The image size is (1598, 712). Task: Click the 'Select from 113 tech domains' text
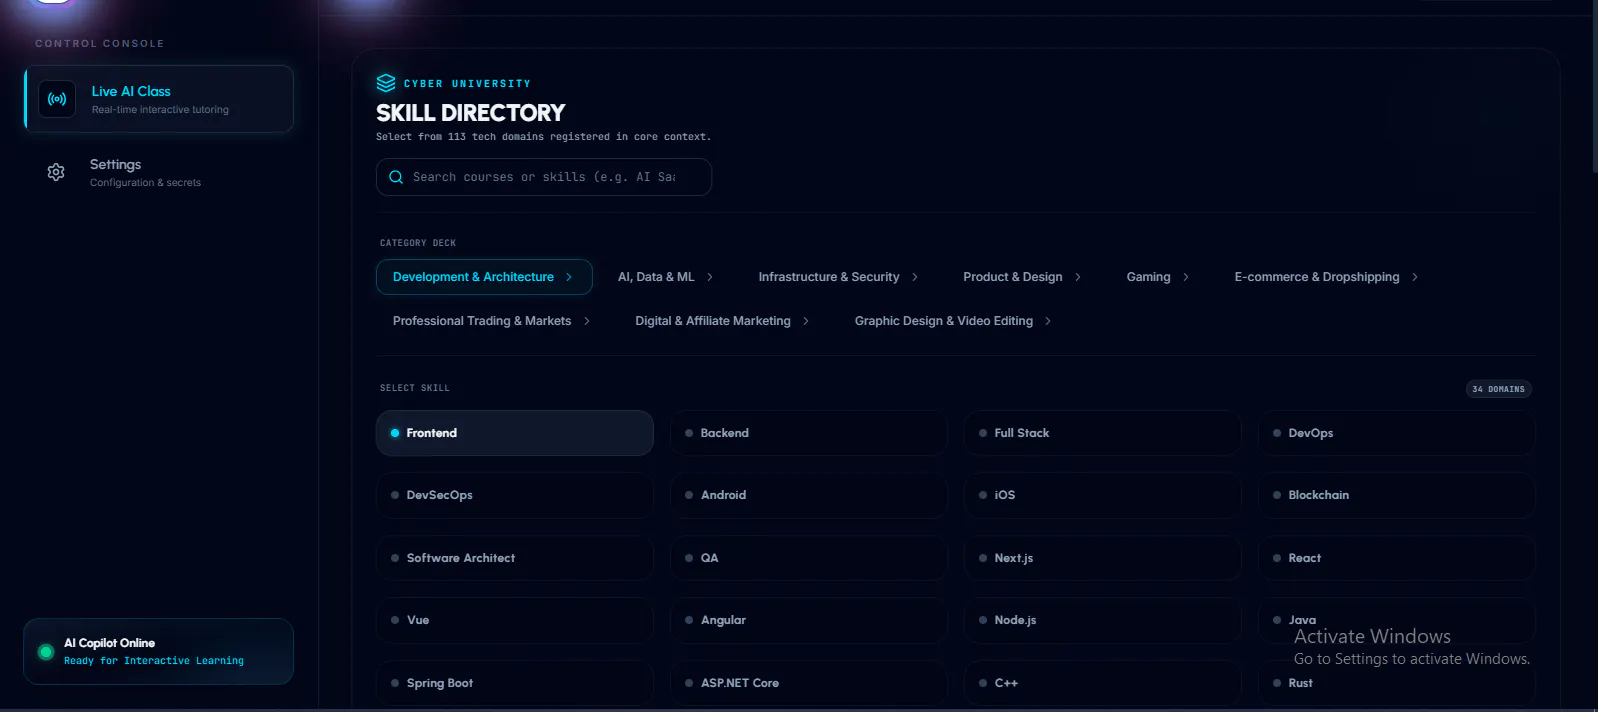(543, 137)
